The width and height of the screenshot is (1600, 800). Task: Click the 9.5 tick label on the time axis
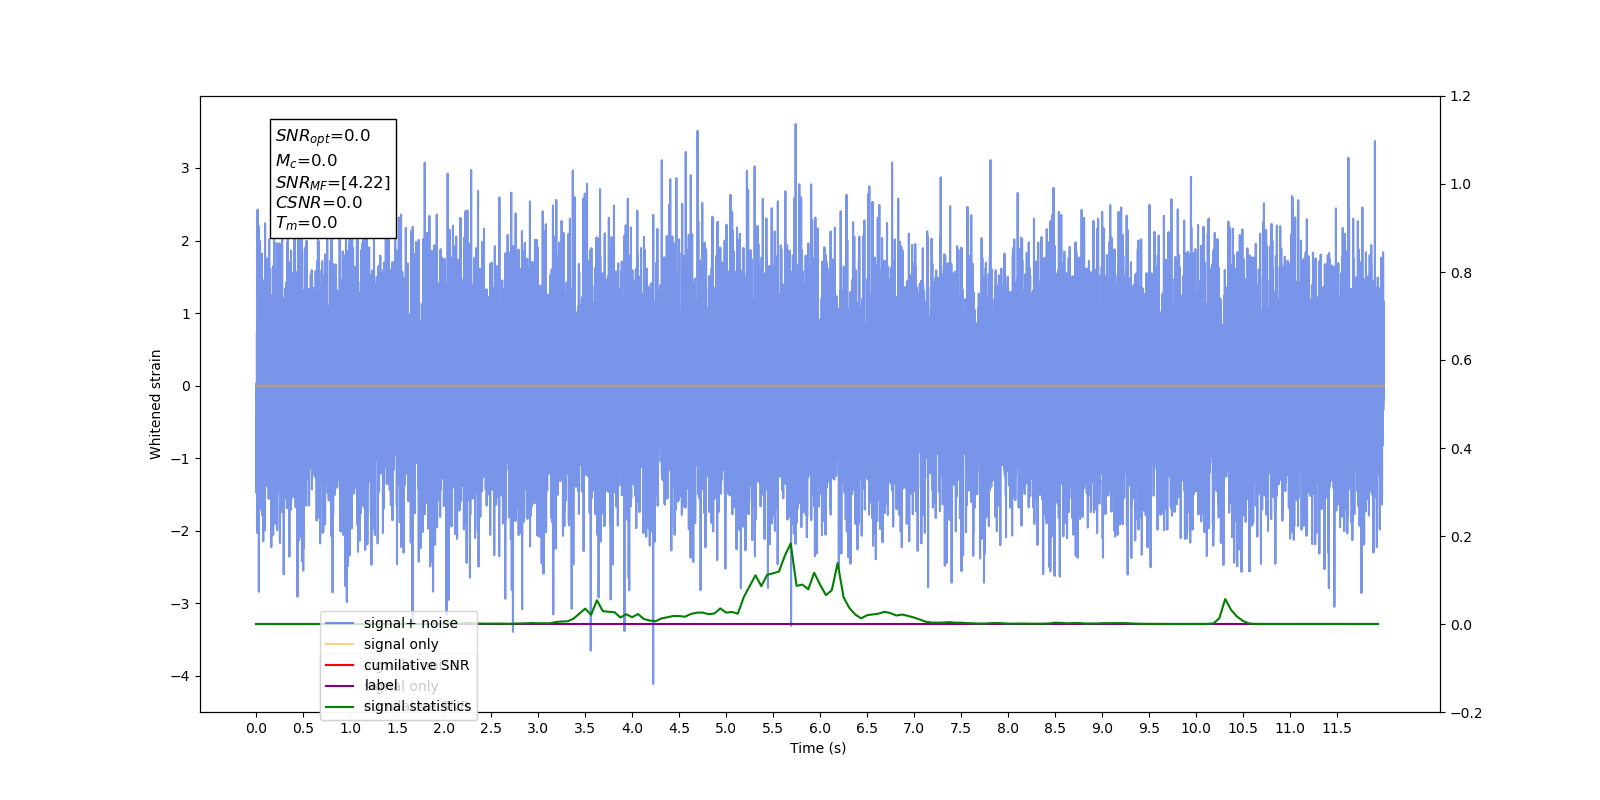coord(1149,728)
